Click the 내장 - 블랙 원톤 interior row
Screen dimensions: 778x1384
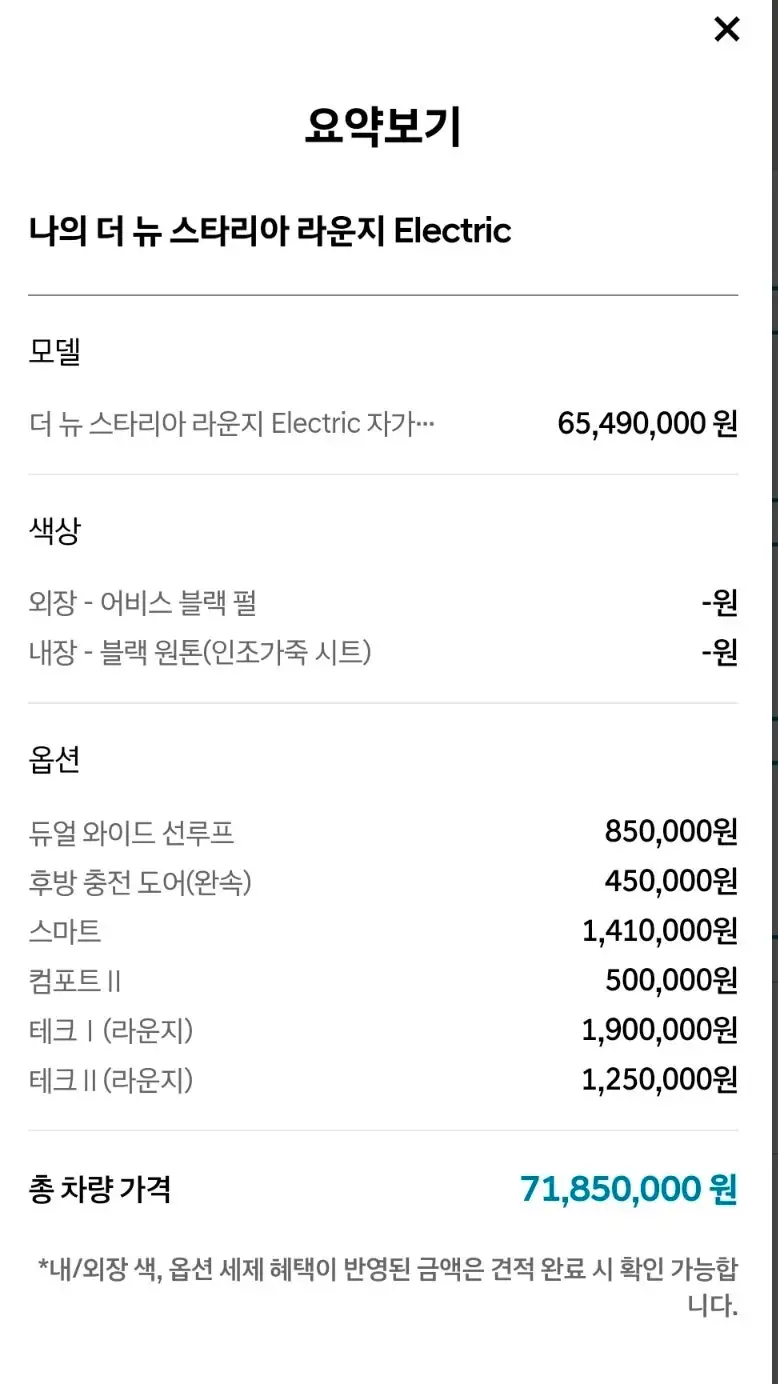(200, 653)
